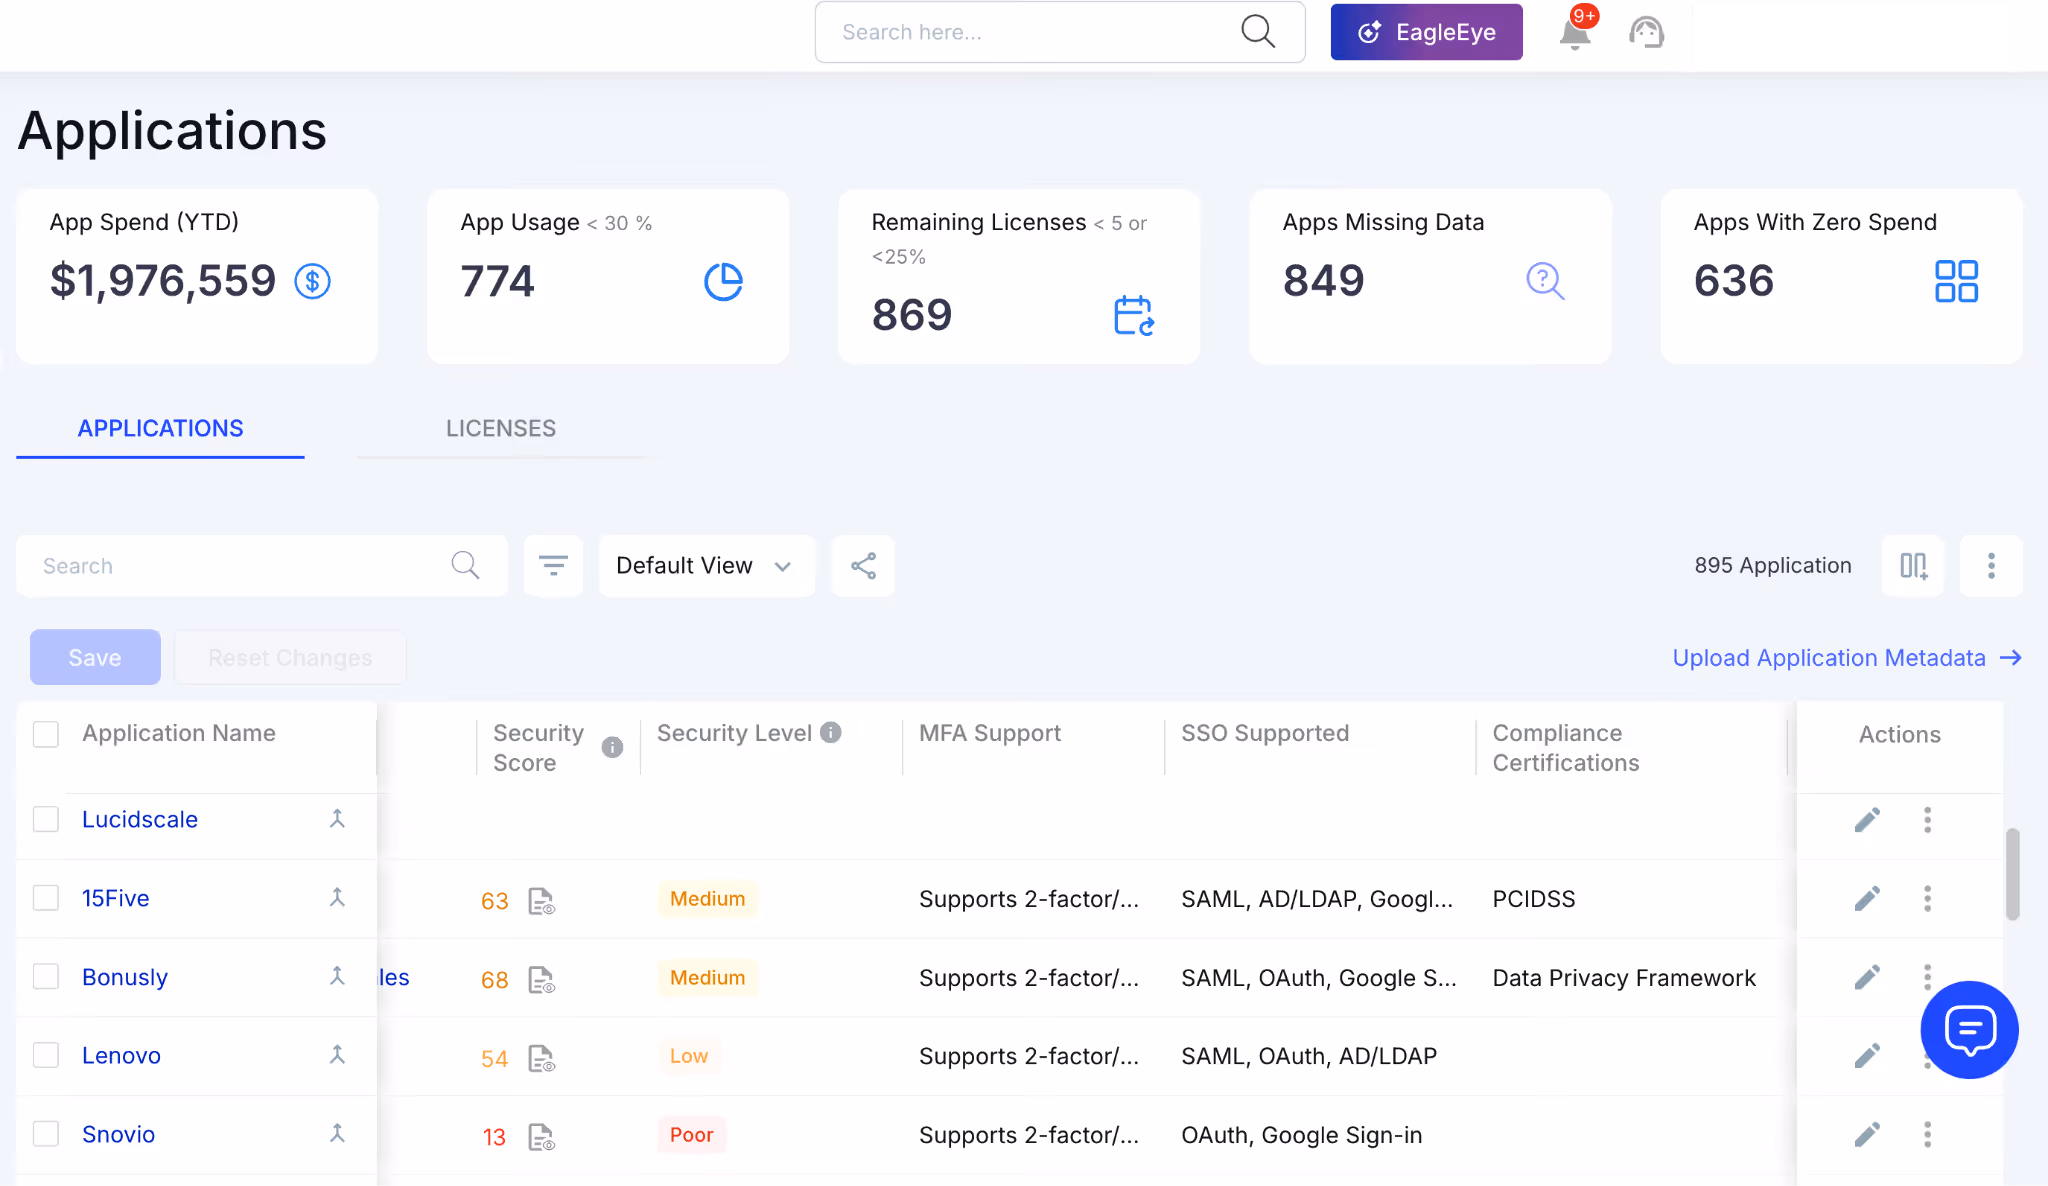2048x1186 pixels.
Task: Switch to the LICENSES tab
Action: [x=501, y=429]
